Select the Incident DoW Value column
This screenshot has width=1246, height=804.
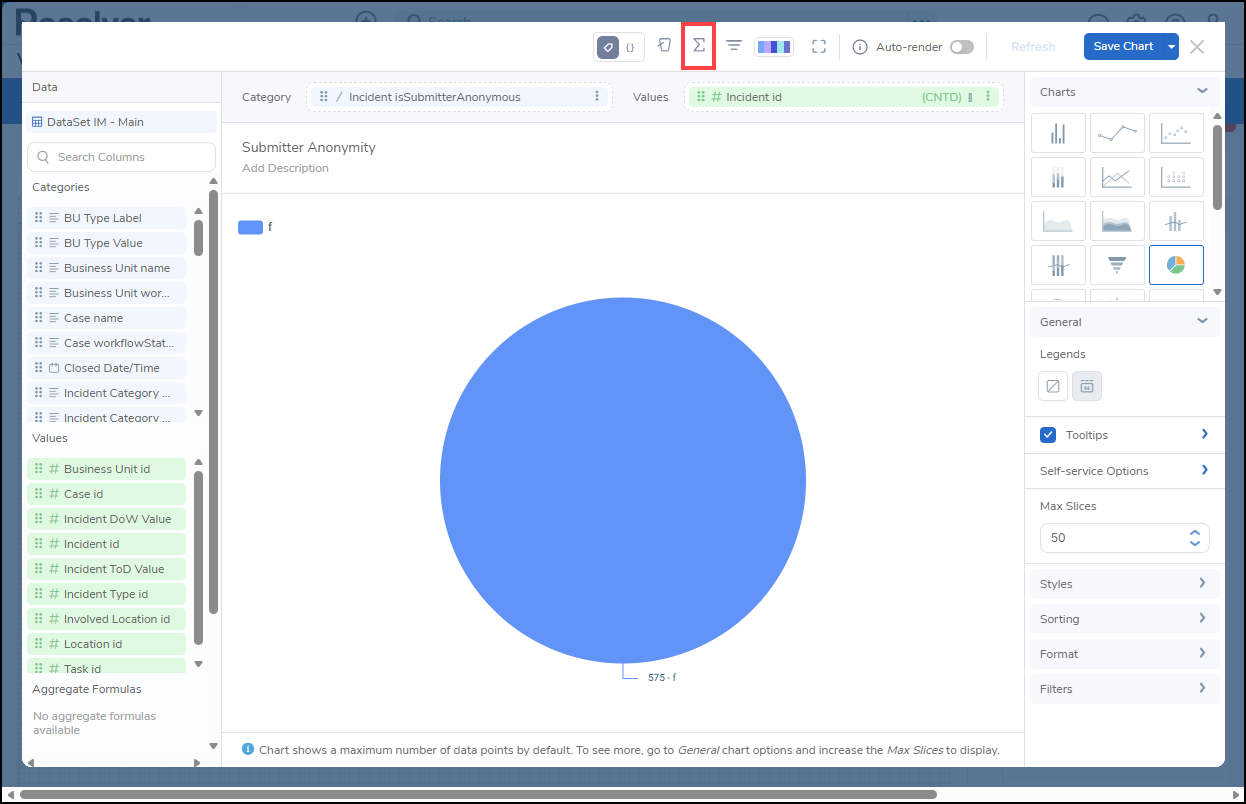tap(107, 519)
